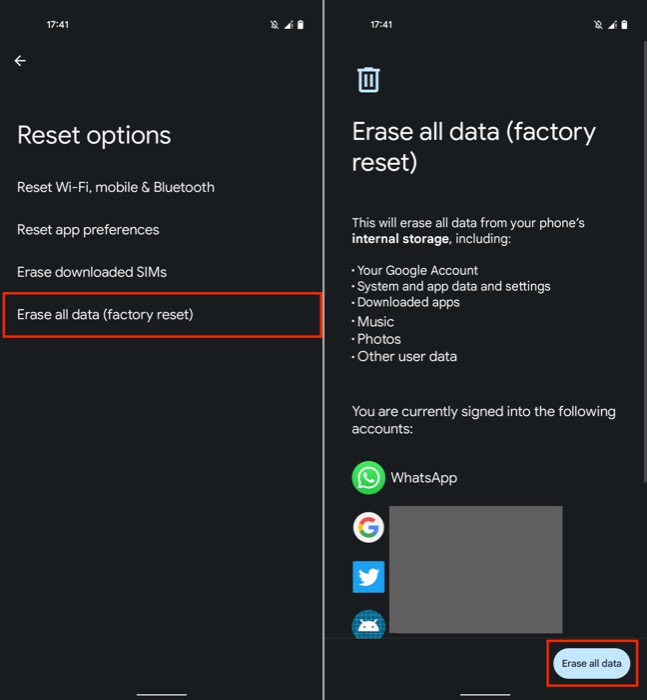This screenshot has width=647, height=700.
Task: Open Reset app preferences option
Action: pyautogui.click(x=161, y=229)
